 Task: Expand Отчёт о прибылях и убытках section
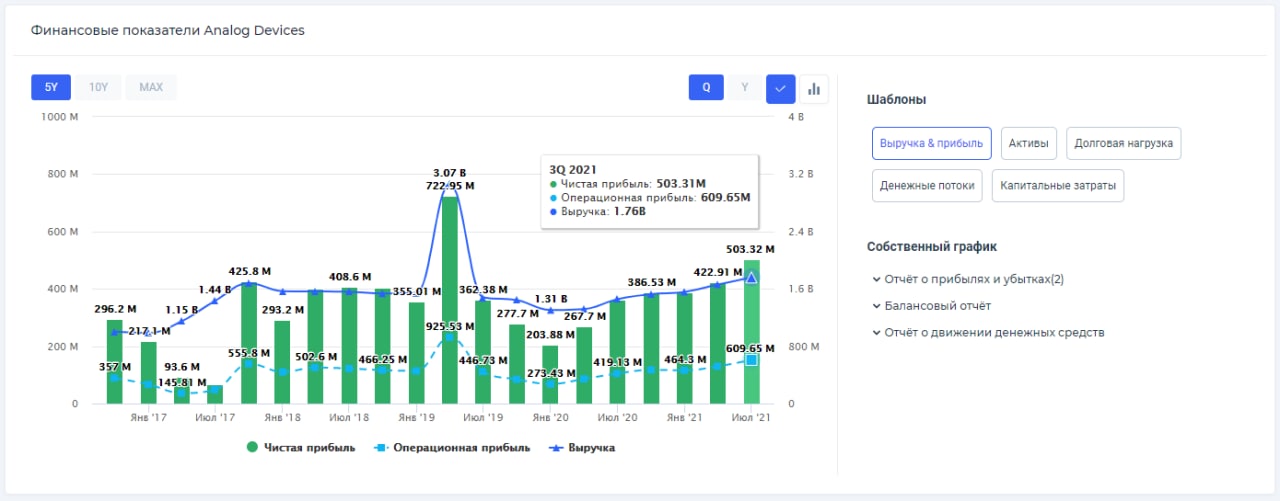click(967, 279)
